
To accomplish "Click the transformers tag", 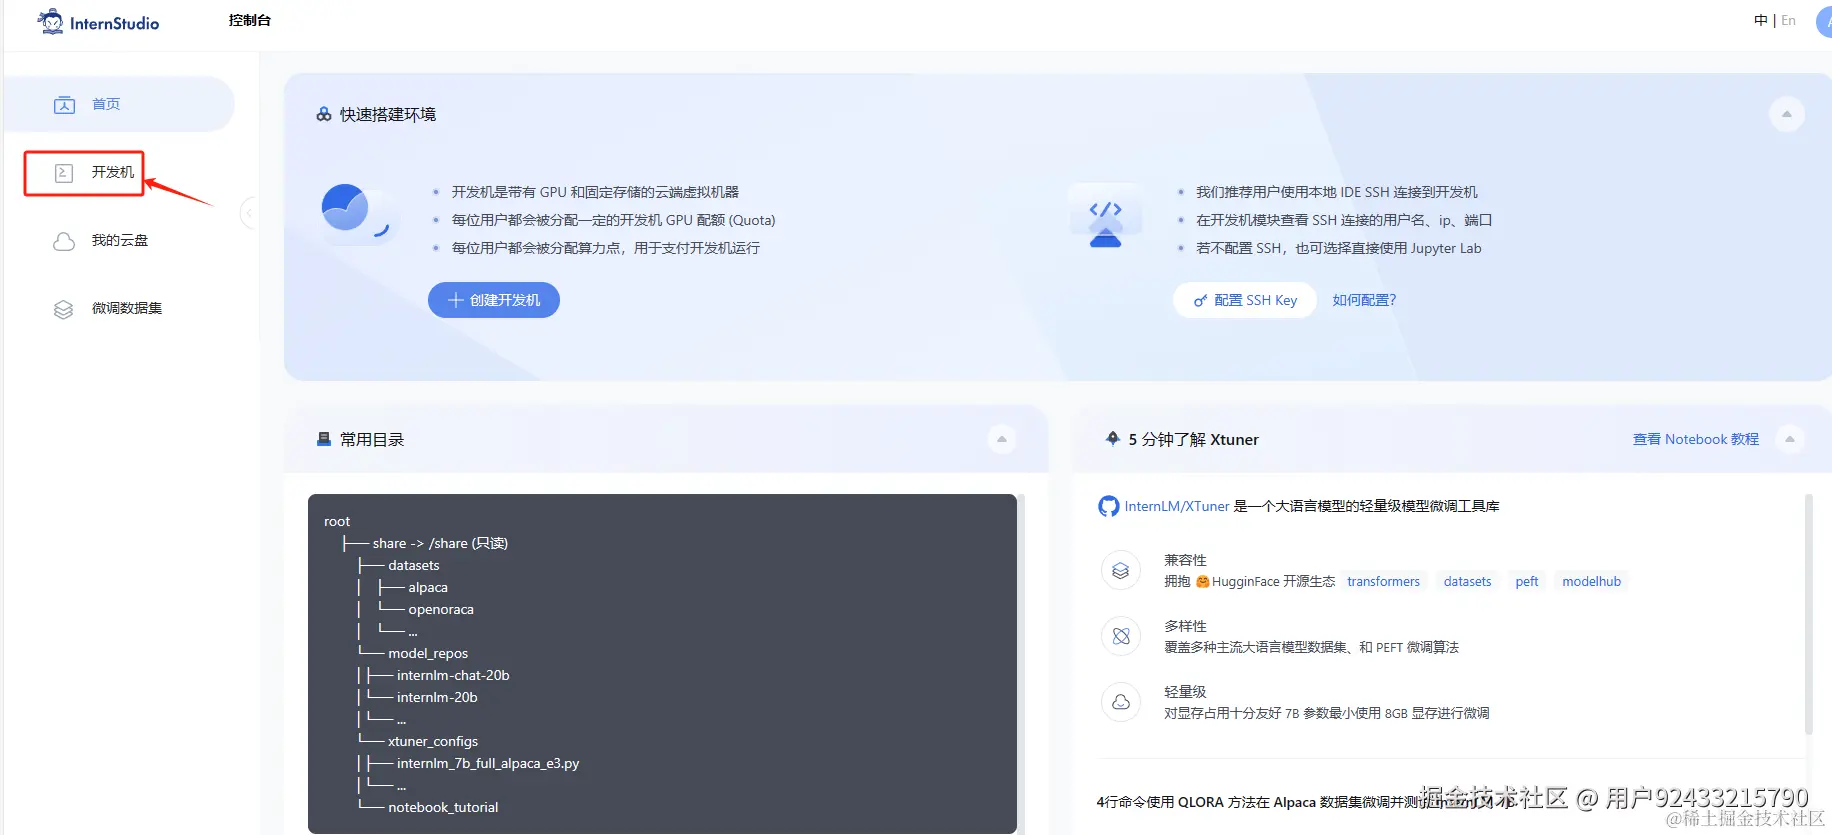I will [1383, 581].
